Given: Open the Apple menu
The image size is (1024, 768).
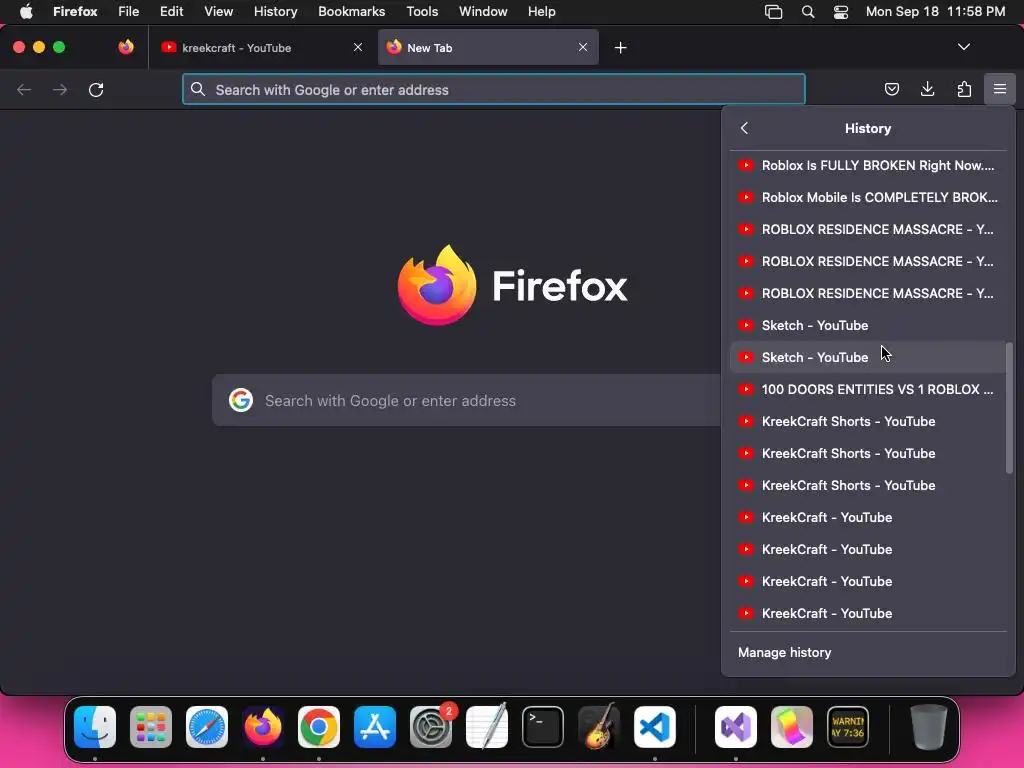Looking at the screenshot, I should click(x=26, y=12).
